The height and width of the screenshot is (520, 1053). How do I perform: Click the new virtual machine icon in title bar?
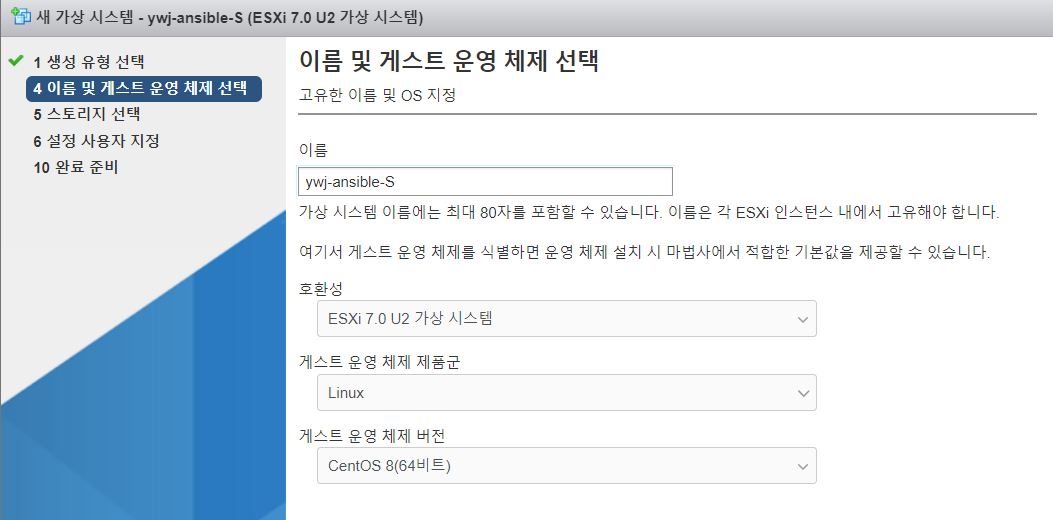point(21,17)
